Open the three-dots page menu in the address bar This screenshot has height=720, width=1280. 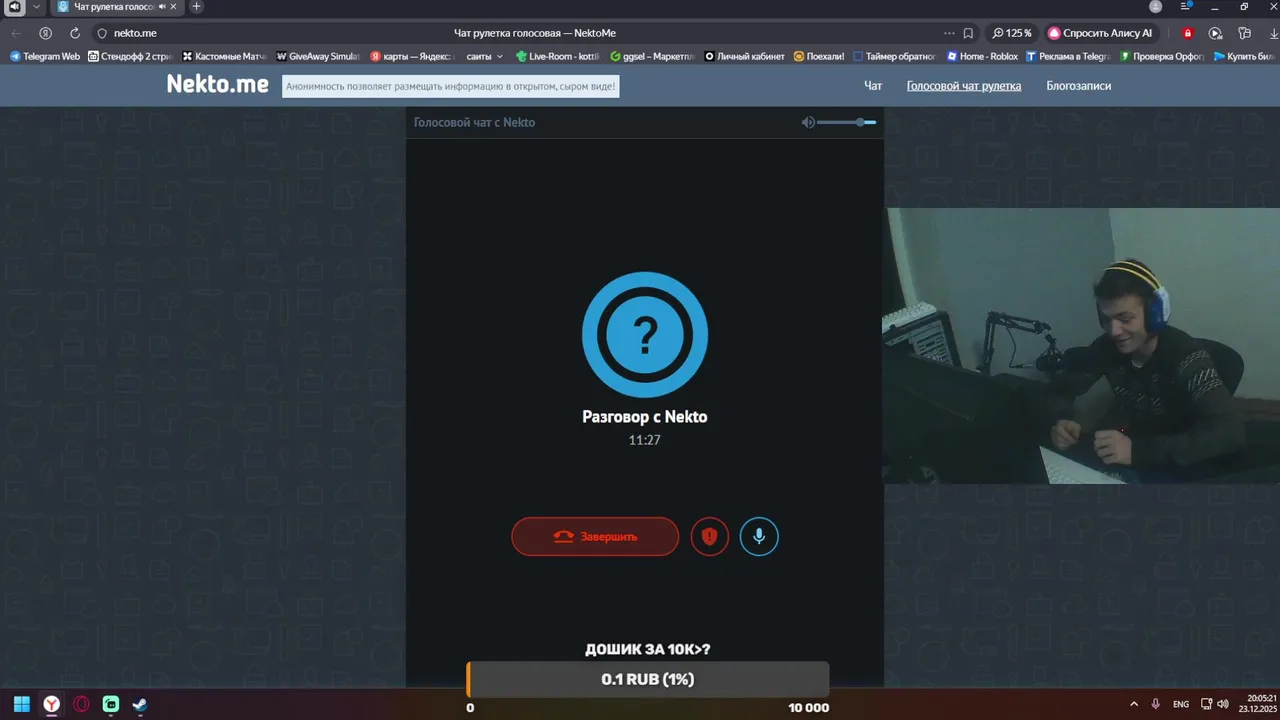coord(949,33)
